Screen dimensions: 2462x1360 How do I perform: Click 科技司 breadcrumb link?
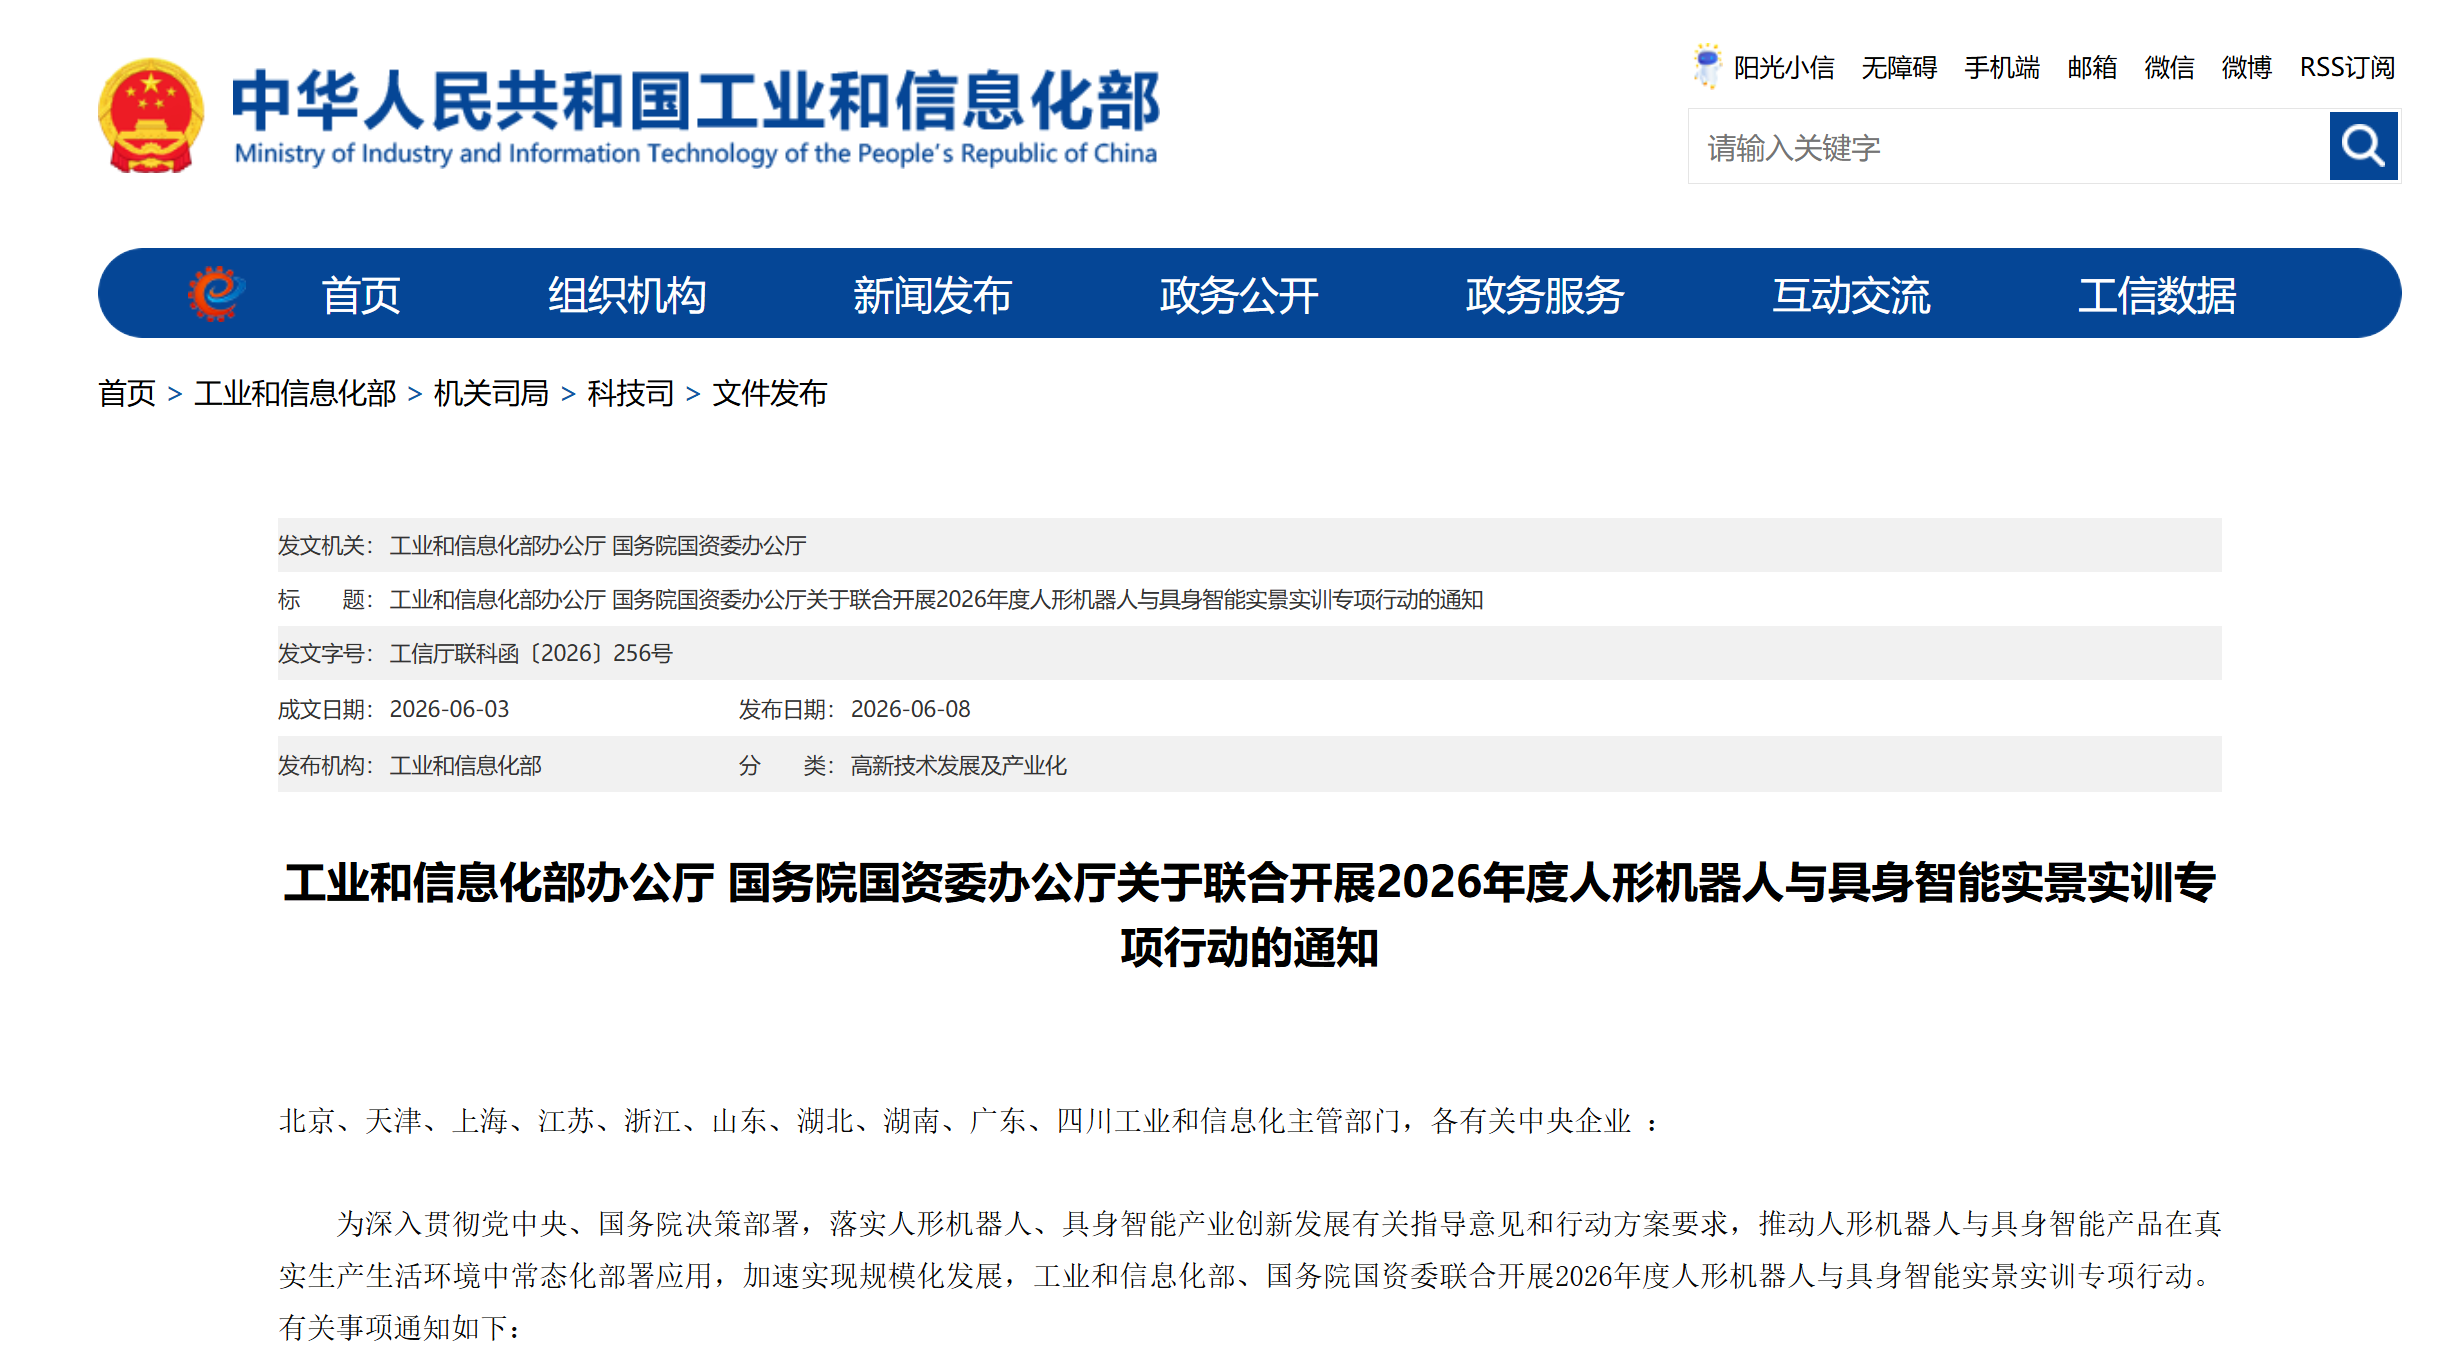630,393
